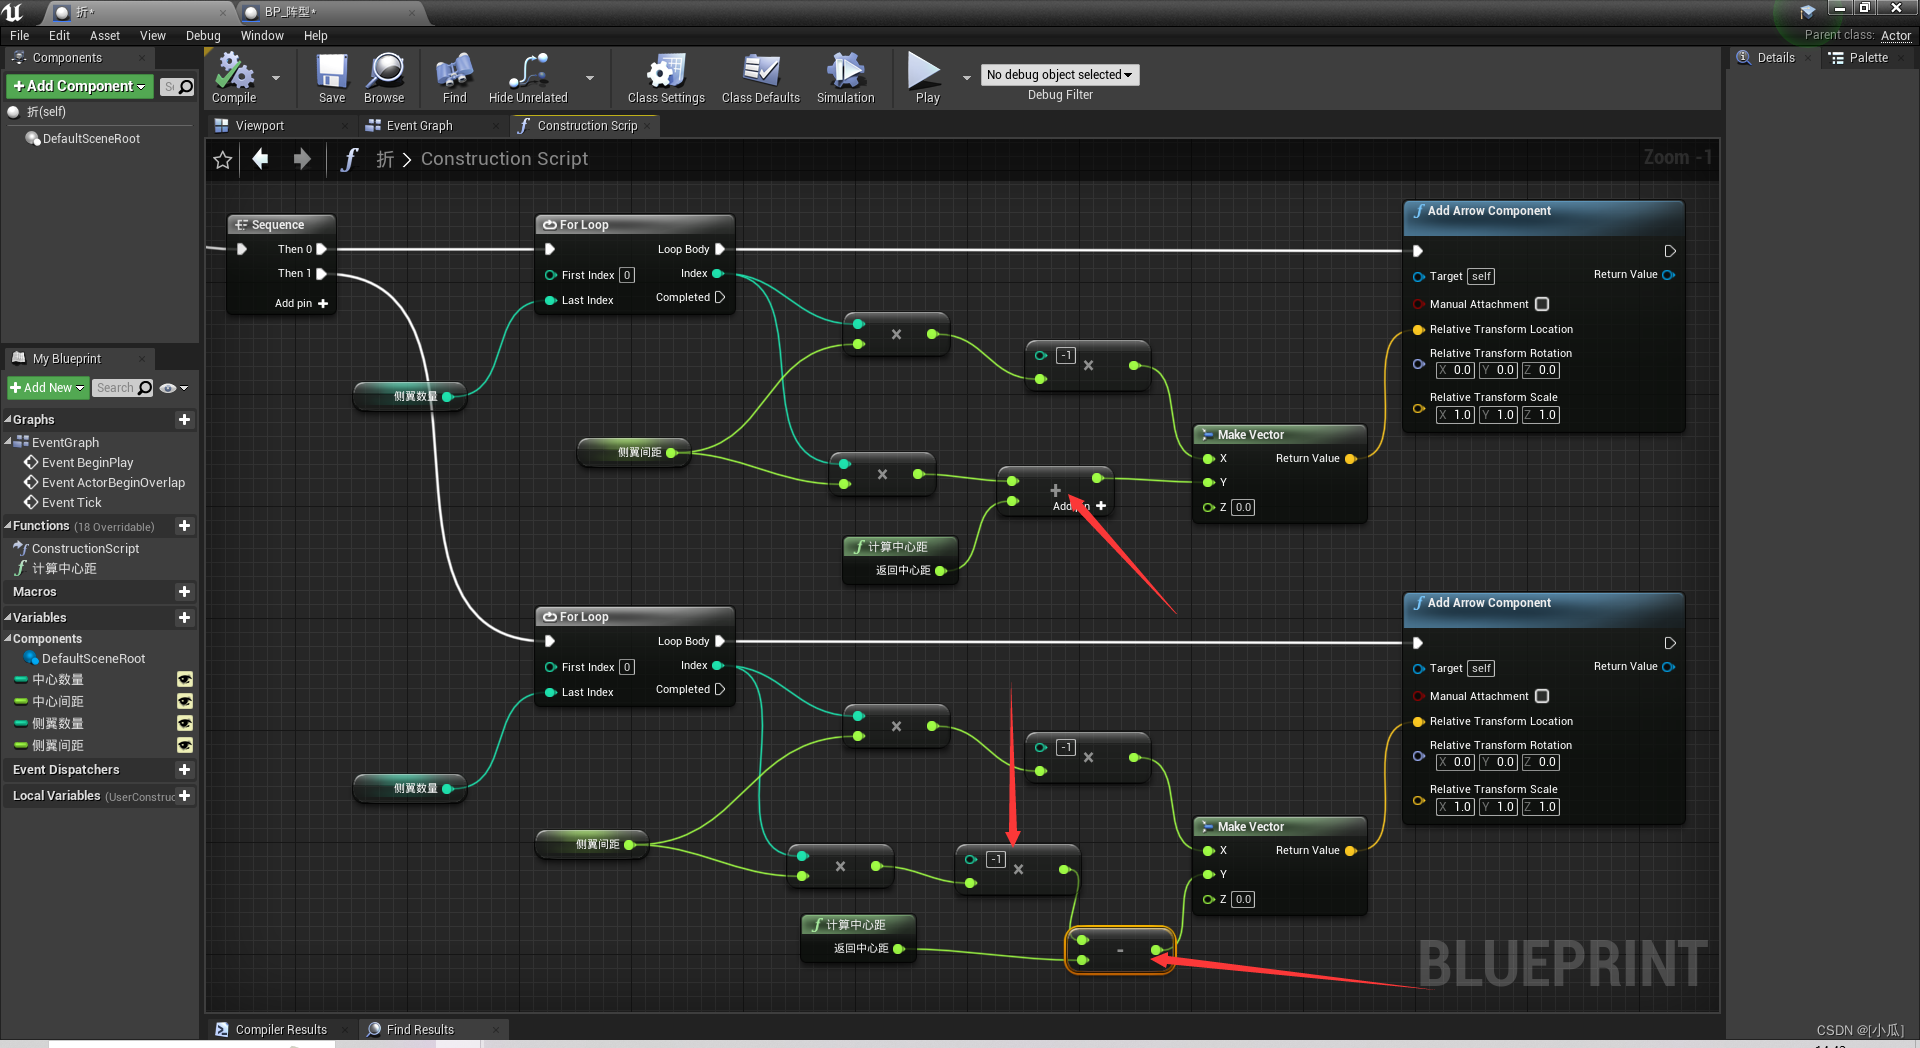This screenshot has height=1048, width=1920.
Task: Enable Manual Attachment on upper Add Arrow Component
Action: (x=1542, y=304)
